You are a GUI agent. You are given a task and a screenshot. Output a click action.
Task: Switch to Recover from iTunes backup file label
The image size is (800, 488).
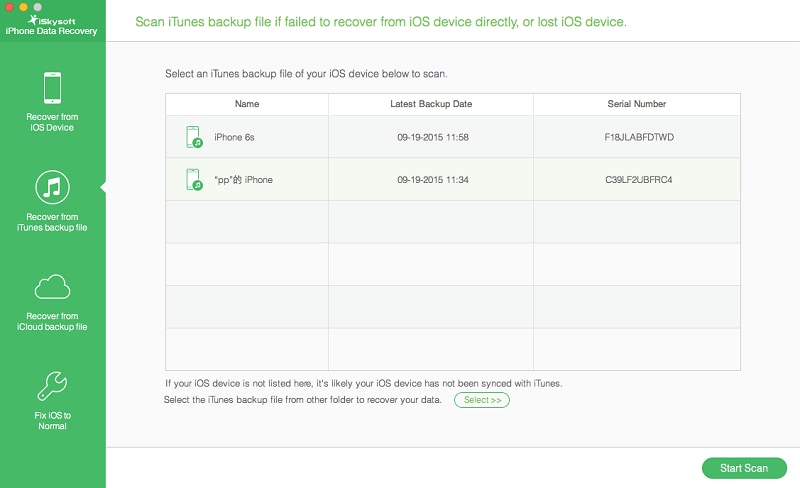52,222
